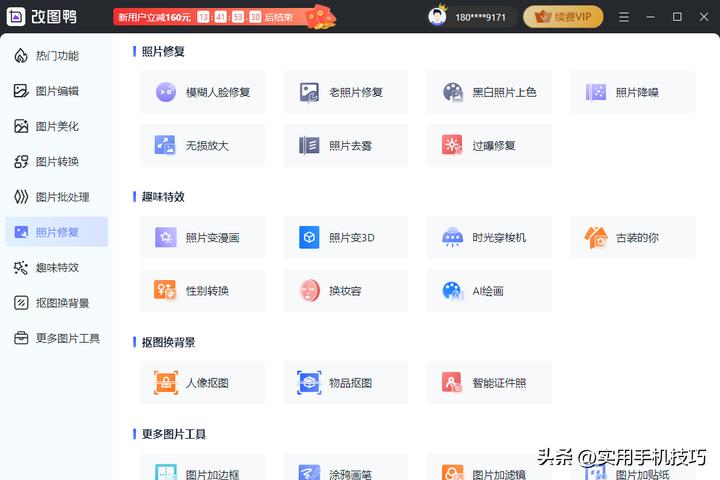This screenshot has width=720, height=480.
Task: Click the 照片去雾 icon
Action: (x=309, y=145)
